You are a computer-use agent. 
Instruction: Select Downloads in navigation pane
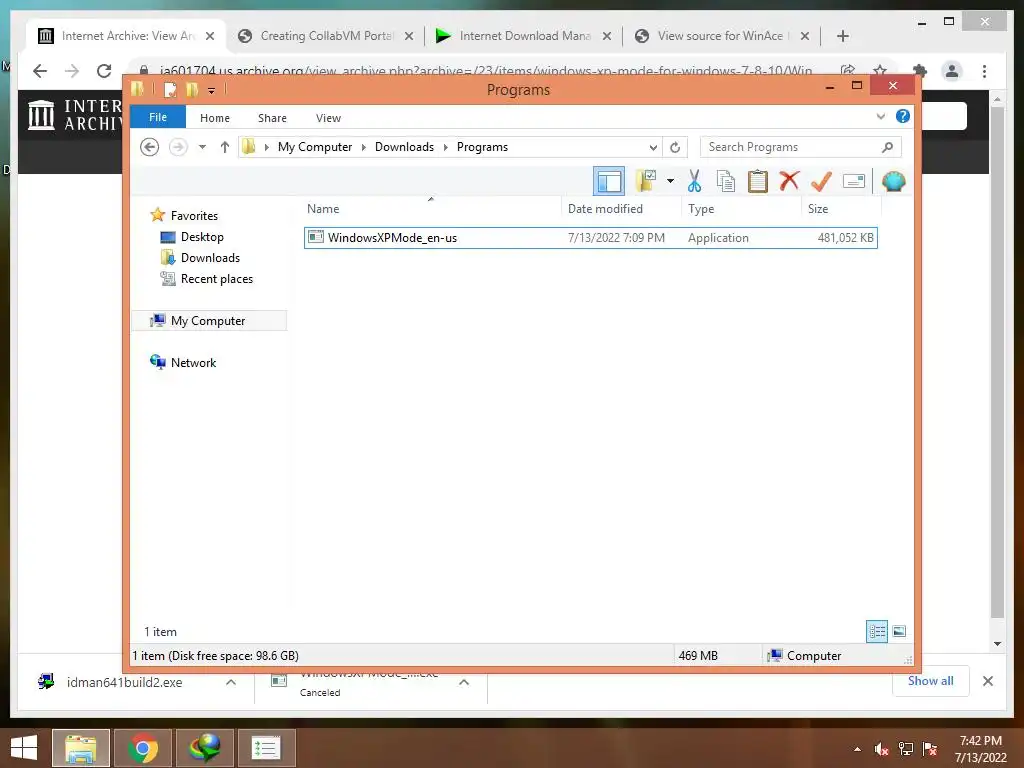pyautogui.click(x=210, y=257)
